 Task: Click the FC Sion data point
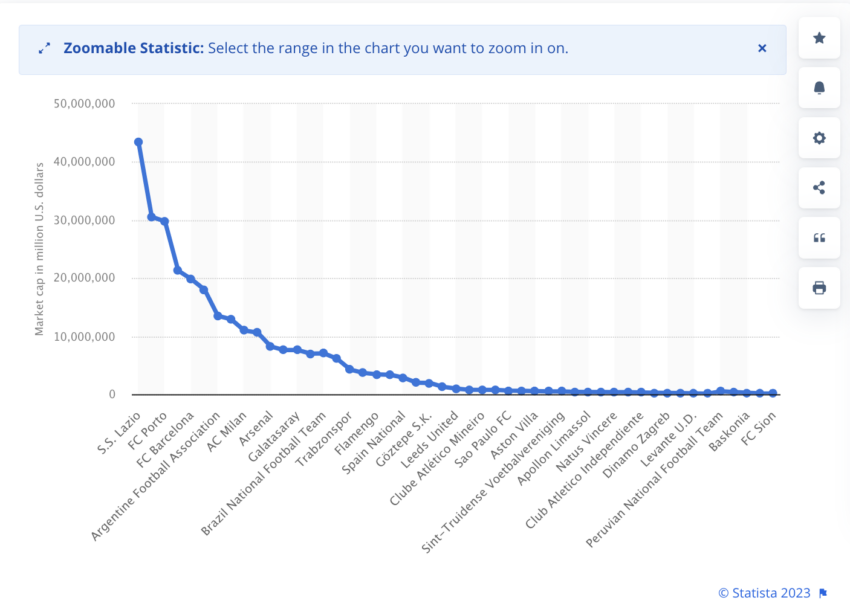click(x=772, y=393)
